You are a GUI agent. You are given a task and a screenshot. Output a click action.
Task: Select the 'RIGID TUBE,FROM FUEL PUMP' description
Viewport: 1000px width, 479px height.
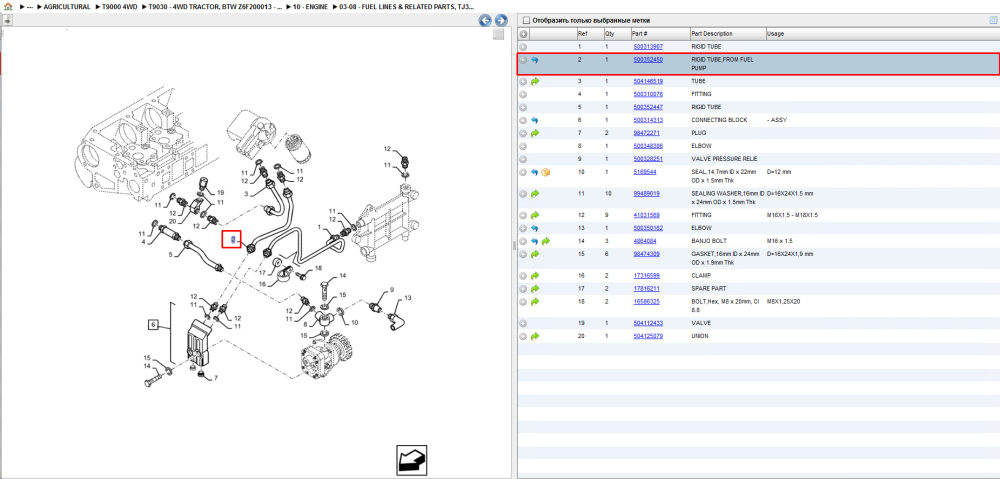(723, 63)
